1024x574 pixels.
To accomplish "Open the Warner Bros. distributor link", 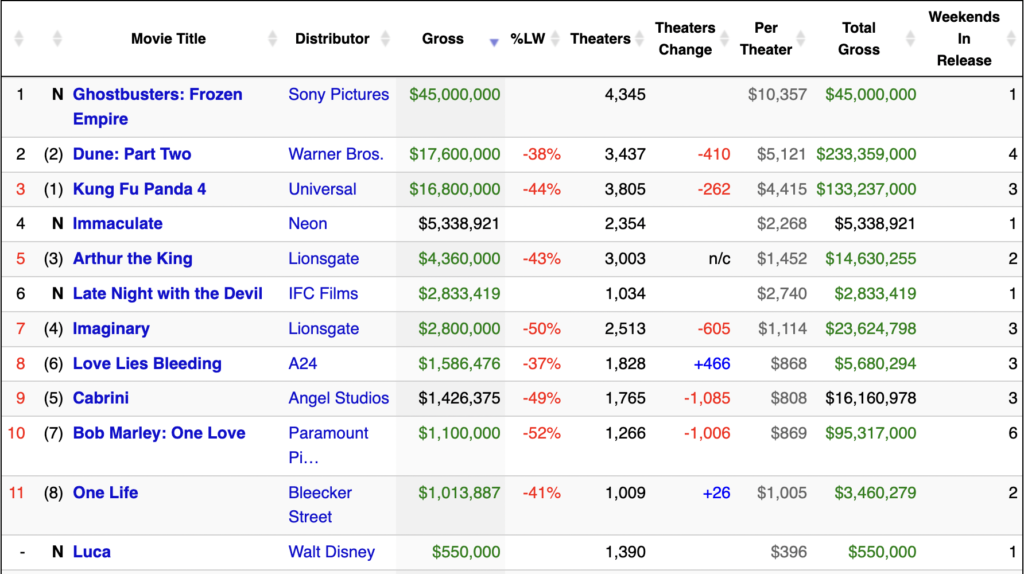I will pos(336,154).
